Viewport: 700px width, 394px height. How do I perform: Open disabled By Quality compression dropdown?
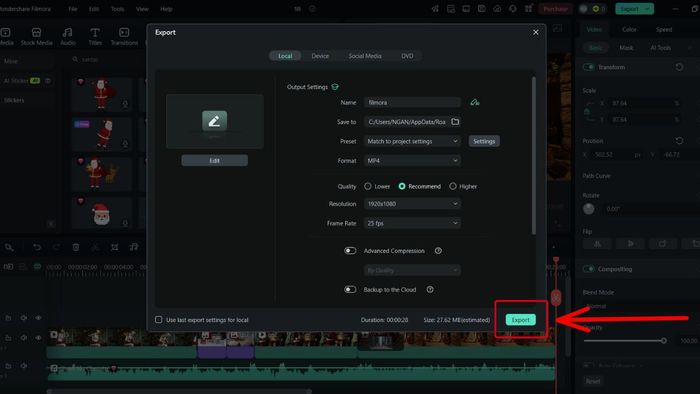pos(412,270)
